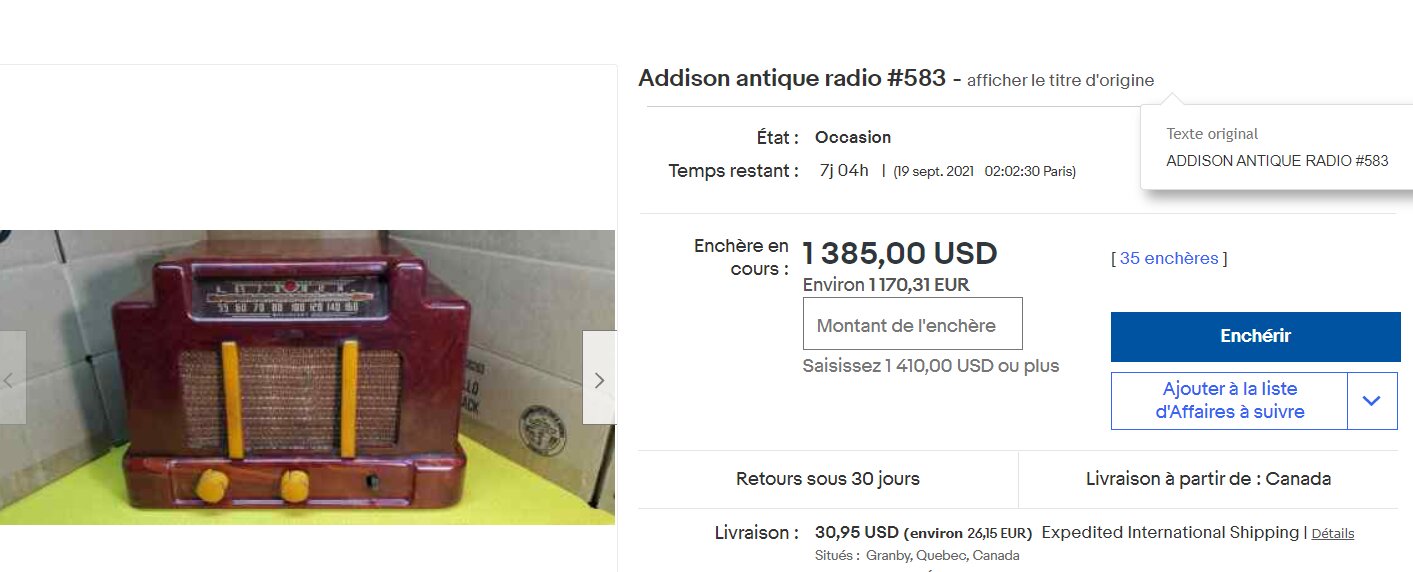Viewport: 1413px width, 572px height.
Task: Click the 19 sept. 2021 end date text
Action: coord(934,172)
